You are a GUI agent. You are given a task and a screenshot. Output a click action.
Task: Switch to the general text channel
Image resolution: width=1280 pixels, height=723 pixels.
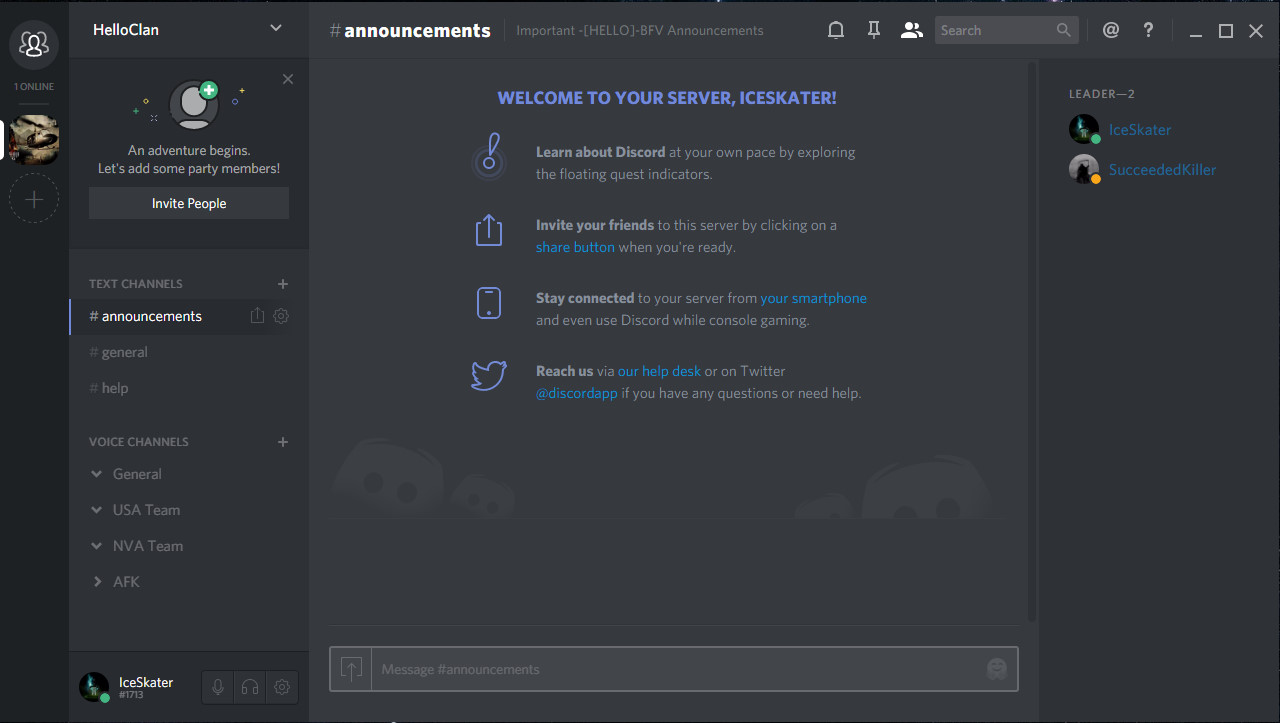pos(124,352)
